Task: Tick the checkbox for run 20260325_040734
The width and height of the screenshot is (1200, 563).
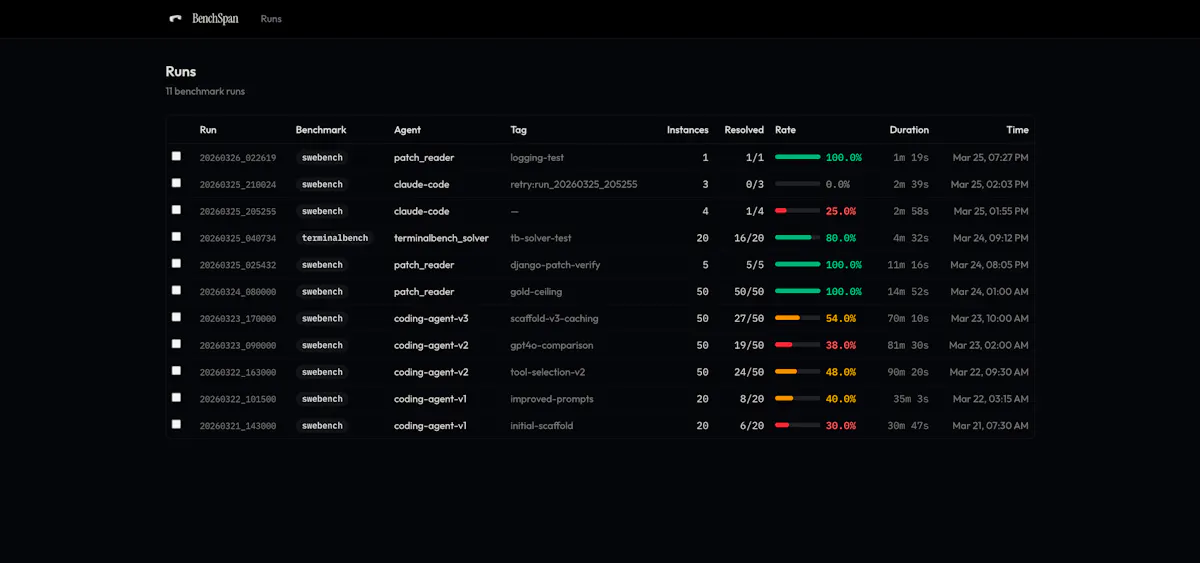Action: [x=176, y=237]
